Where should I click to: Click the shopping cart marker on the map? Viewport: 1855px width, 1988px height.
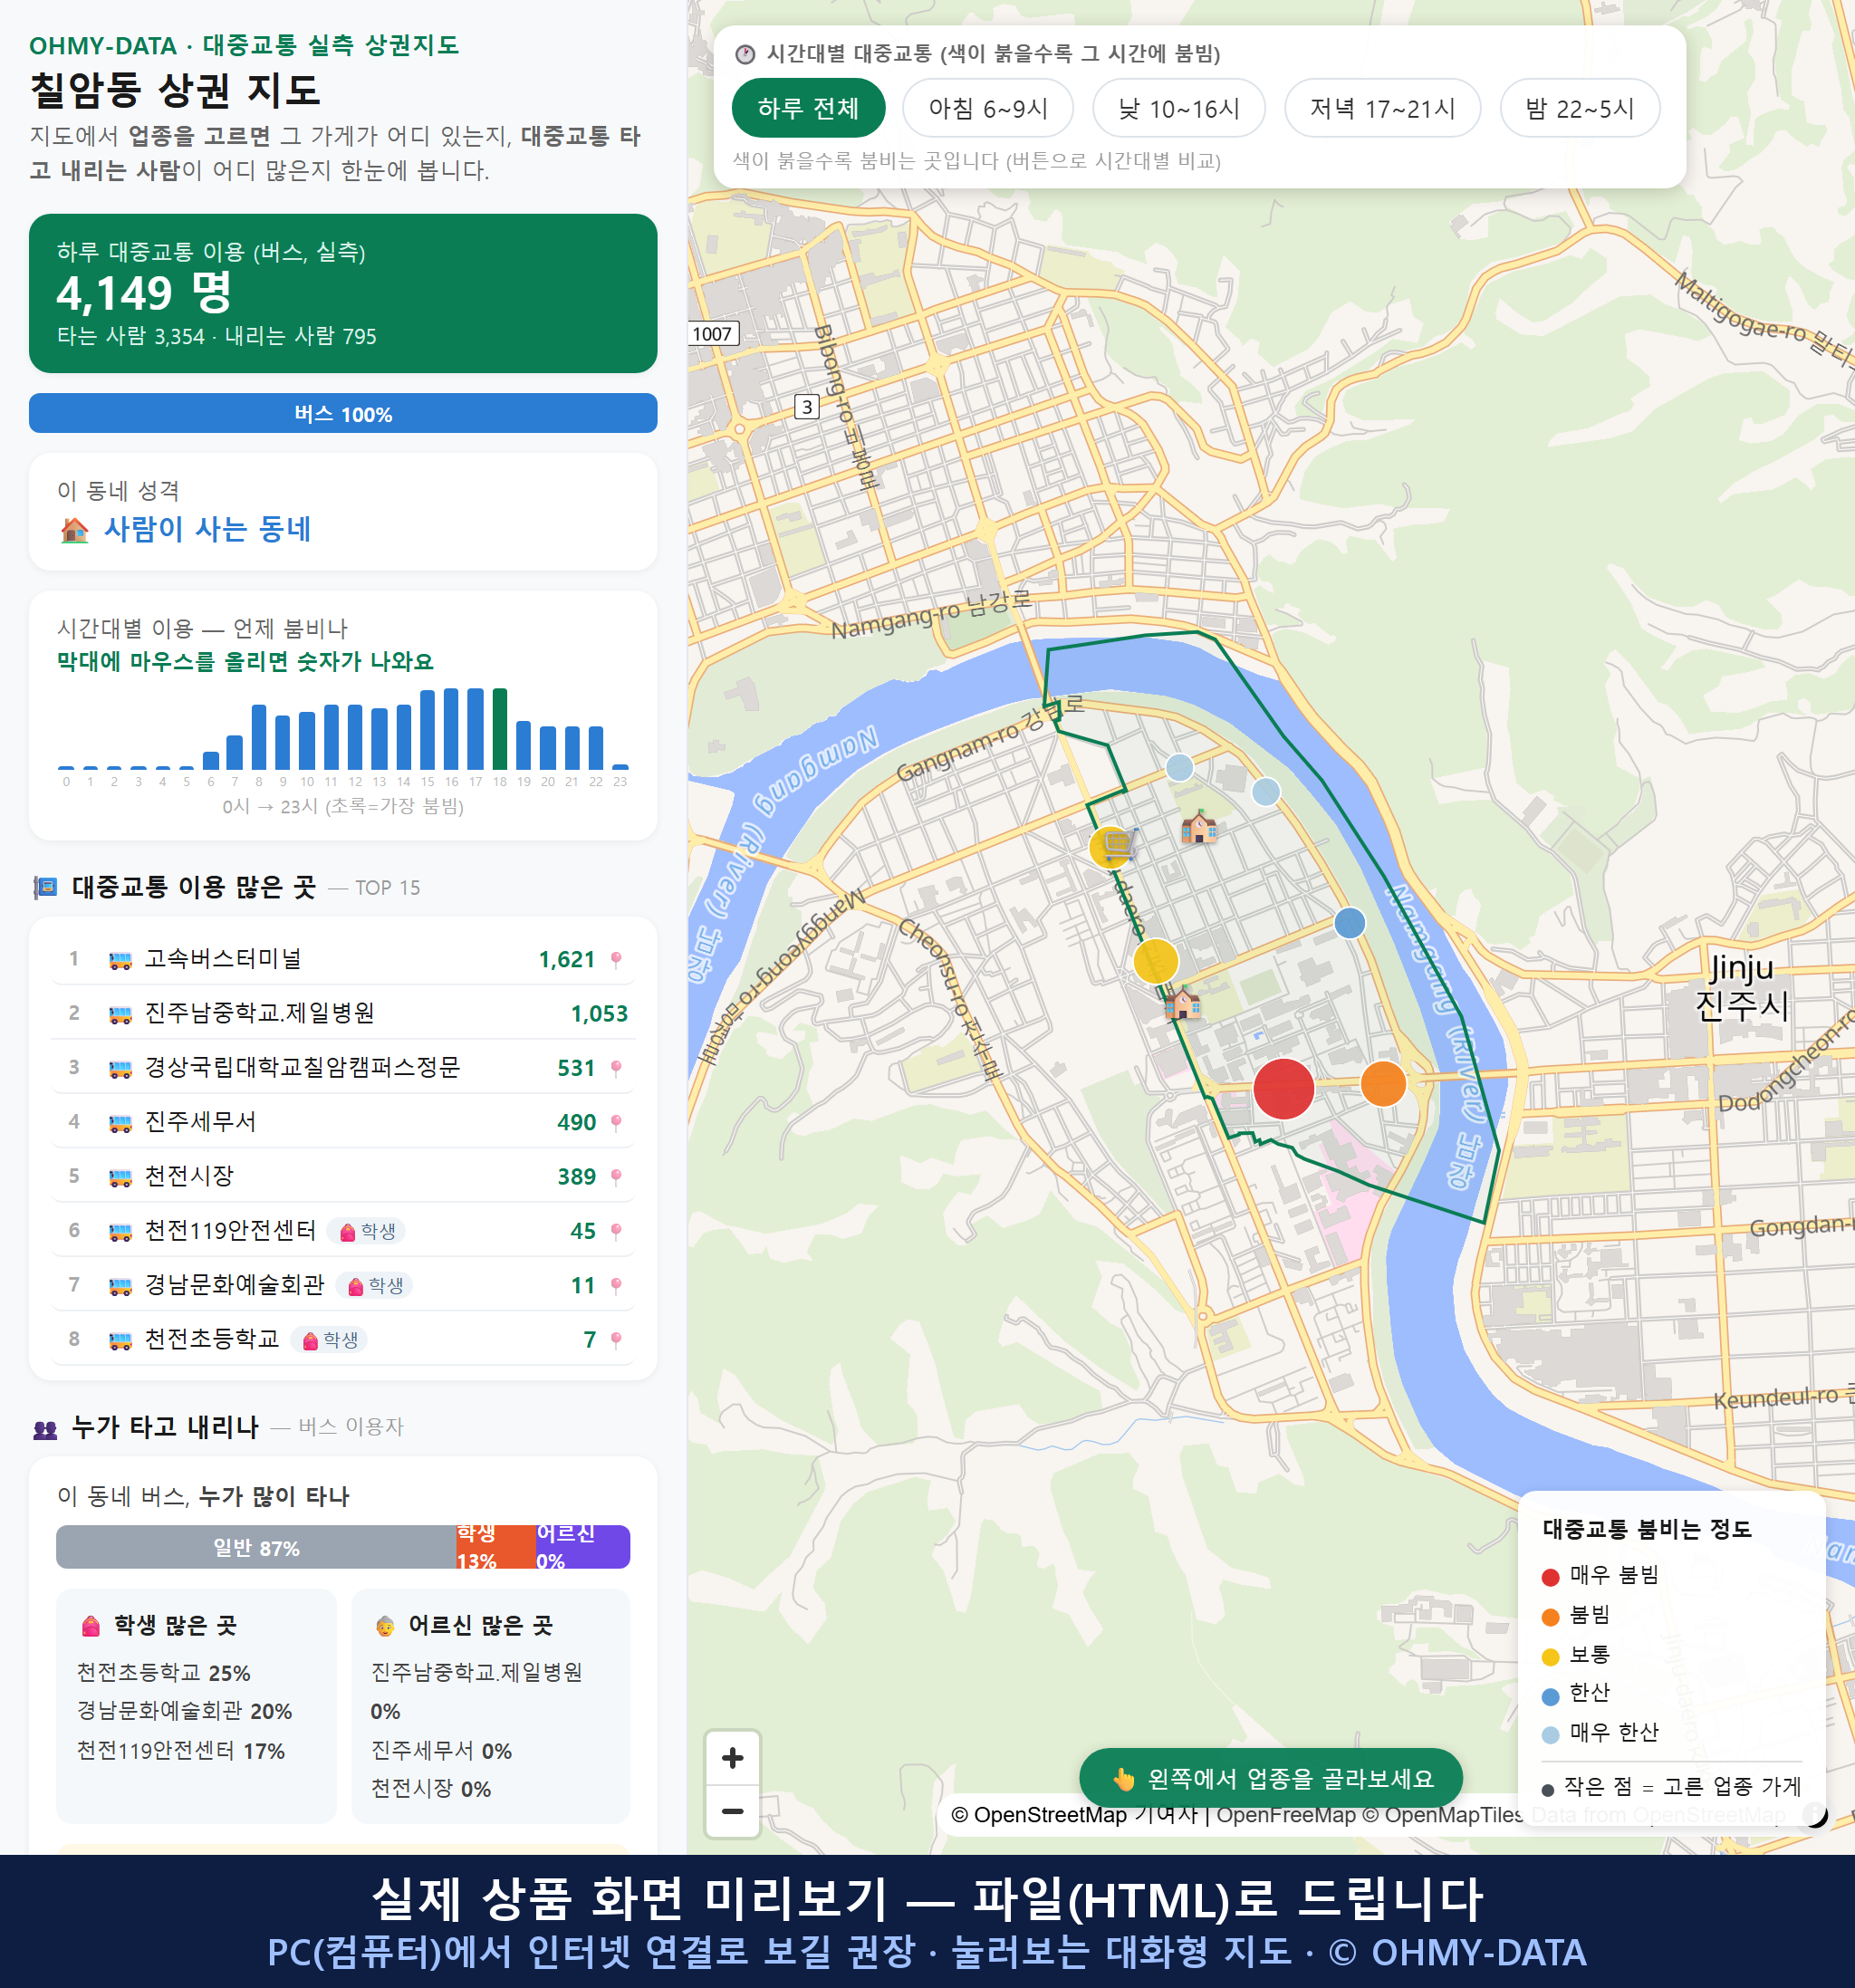coord(1118,843)
